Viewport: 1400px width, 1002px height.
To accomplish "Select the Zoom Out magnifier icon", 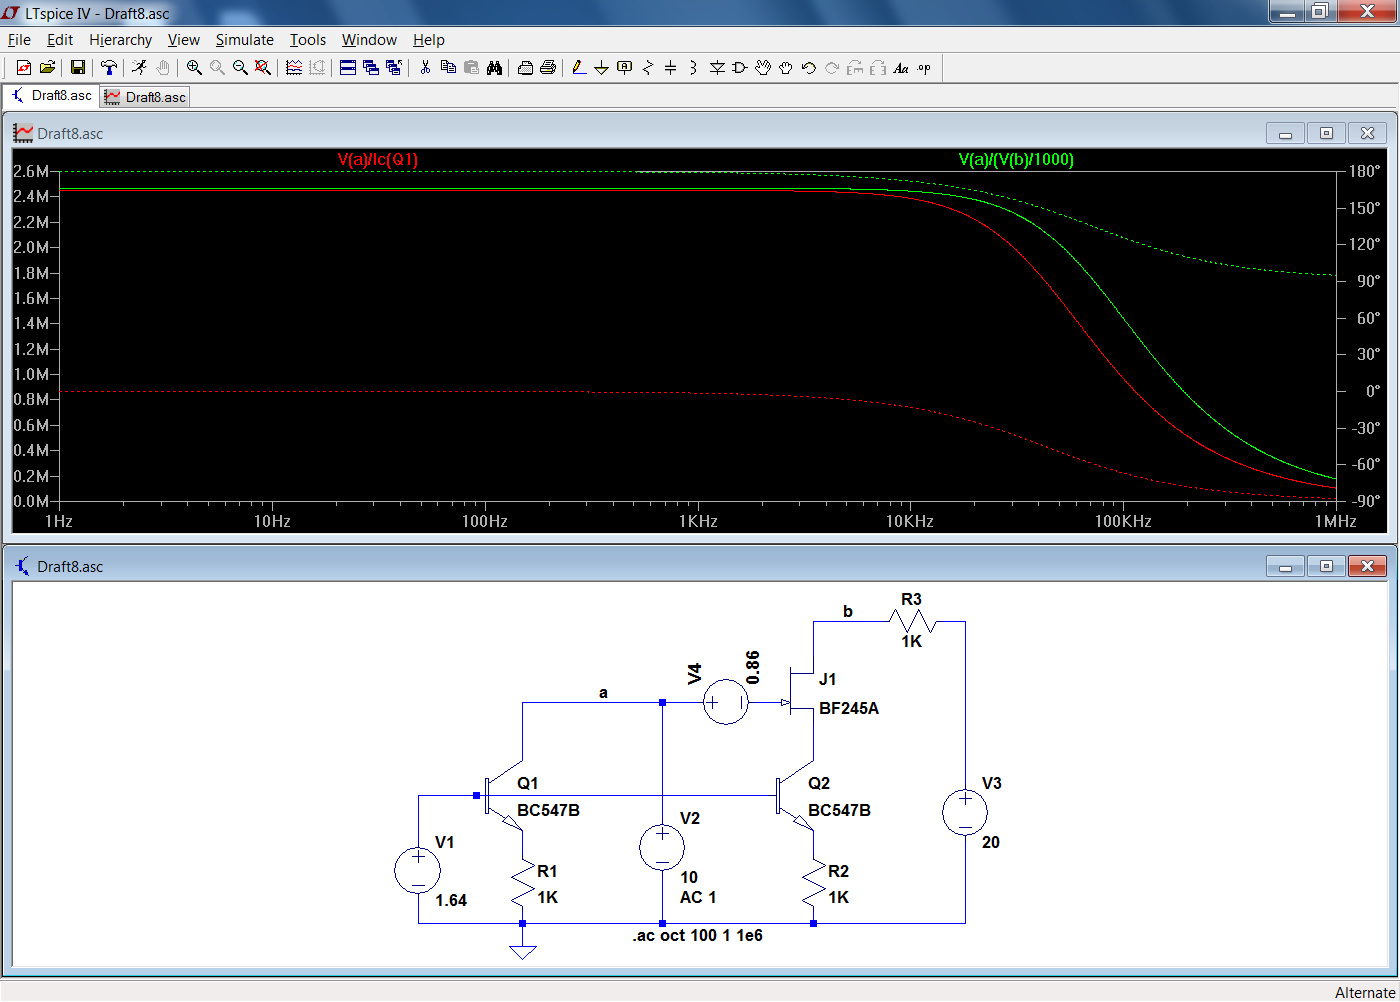I will (x=240, y=67).
